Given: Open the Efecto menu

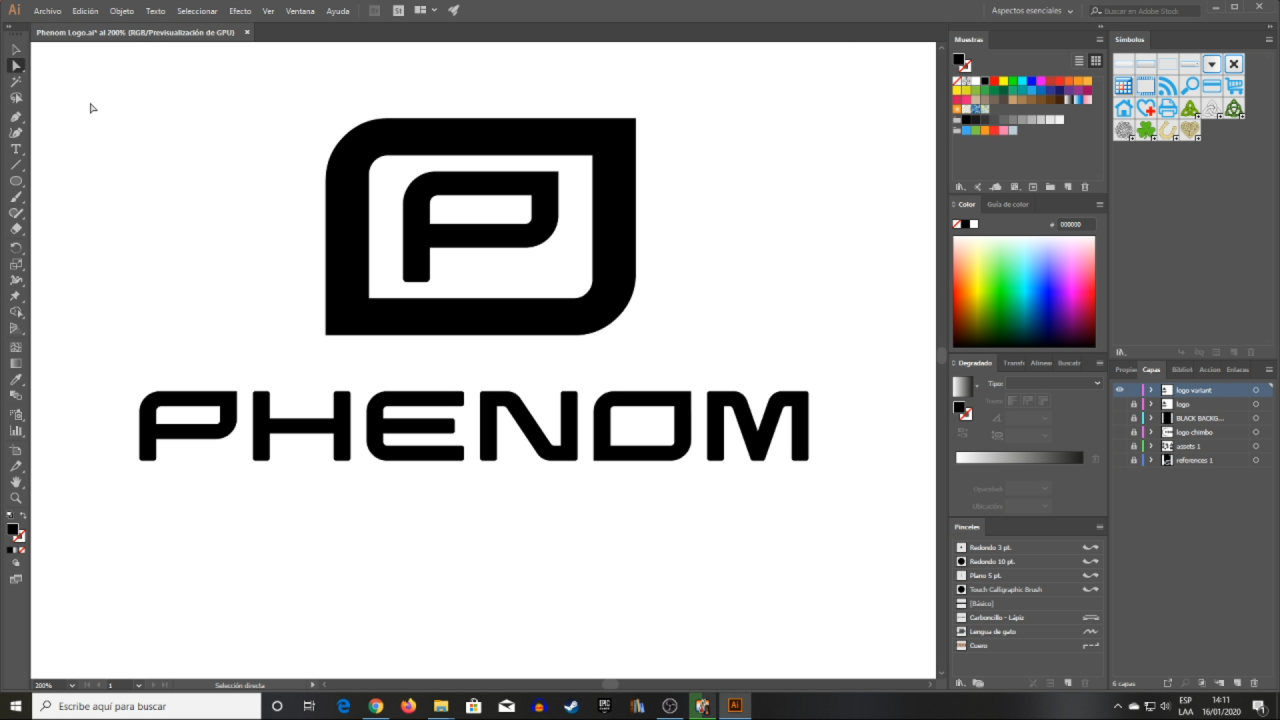Looking at the screenshot, I should coord(240,11).
